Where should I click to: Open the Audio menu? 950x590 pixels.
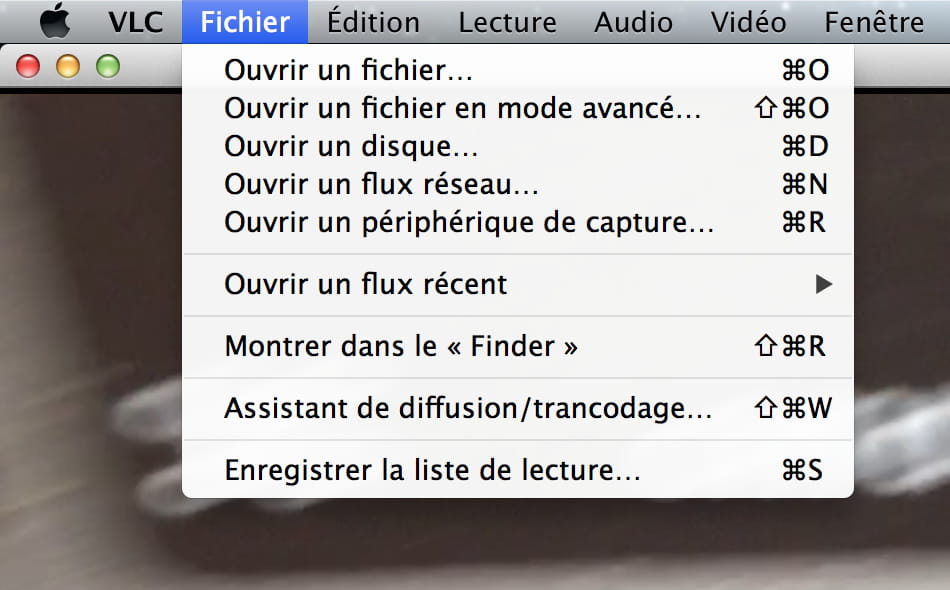633,22
